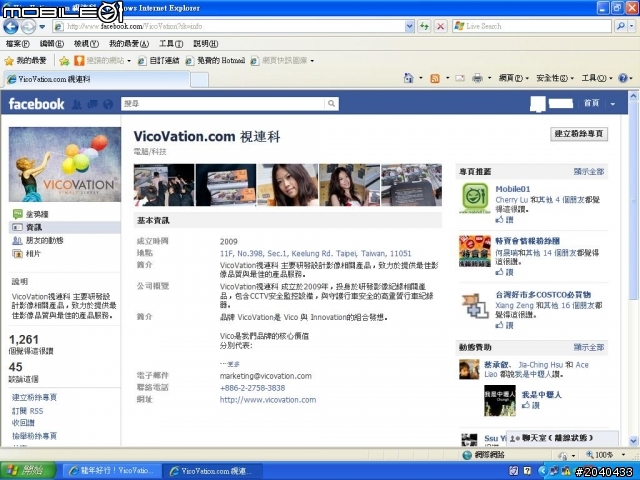Open the Facebook messages icon
This screenshot has width=640, height=480.
pos(92,104)
